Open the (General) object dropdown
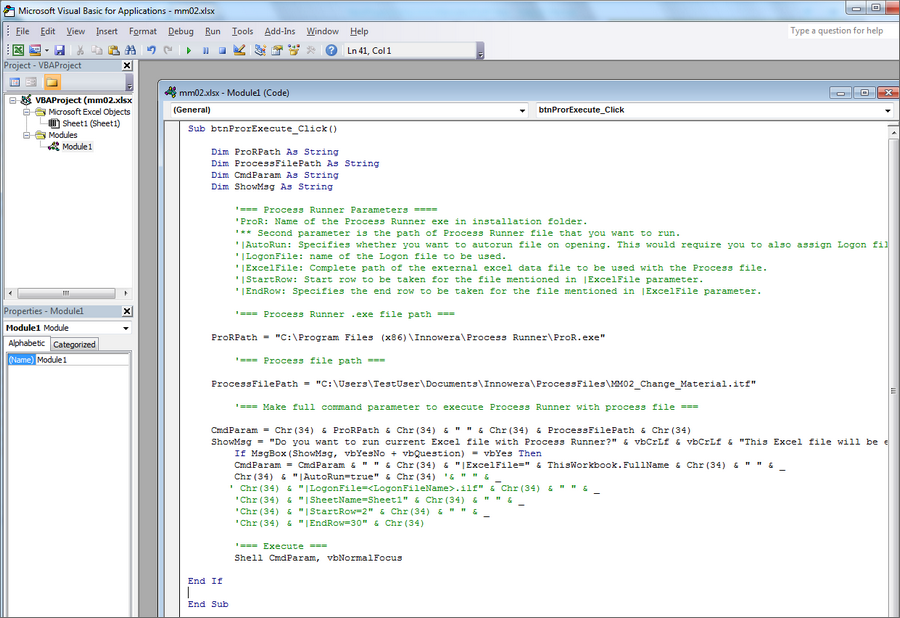This screenshot has width=900, height=618. tap(525, 109)
